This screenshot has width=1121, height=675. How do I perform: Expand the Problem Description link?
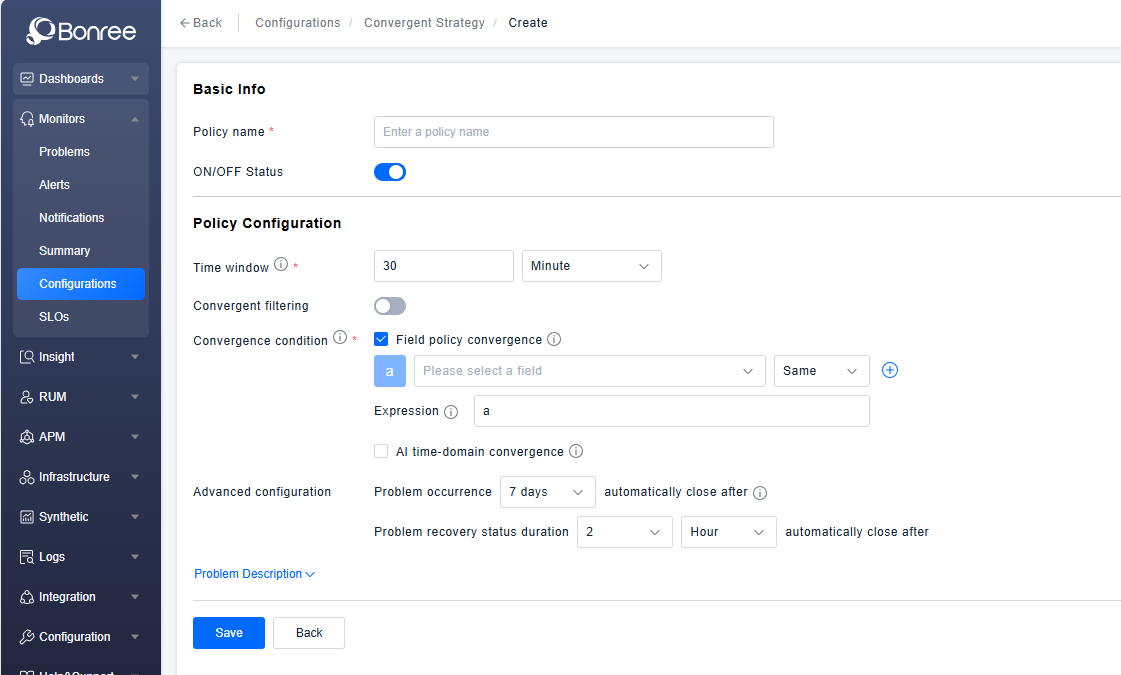[x=254, y=574]
